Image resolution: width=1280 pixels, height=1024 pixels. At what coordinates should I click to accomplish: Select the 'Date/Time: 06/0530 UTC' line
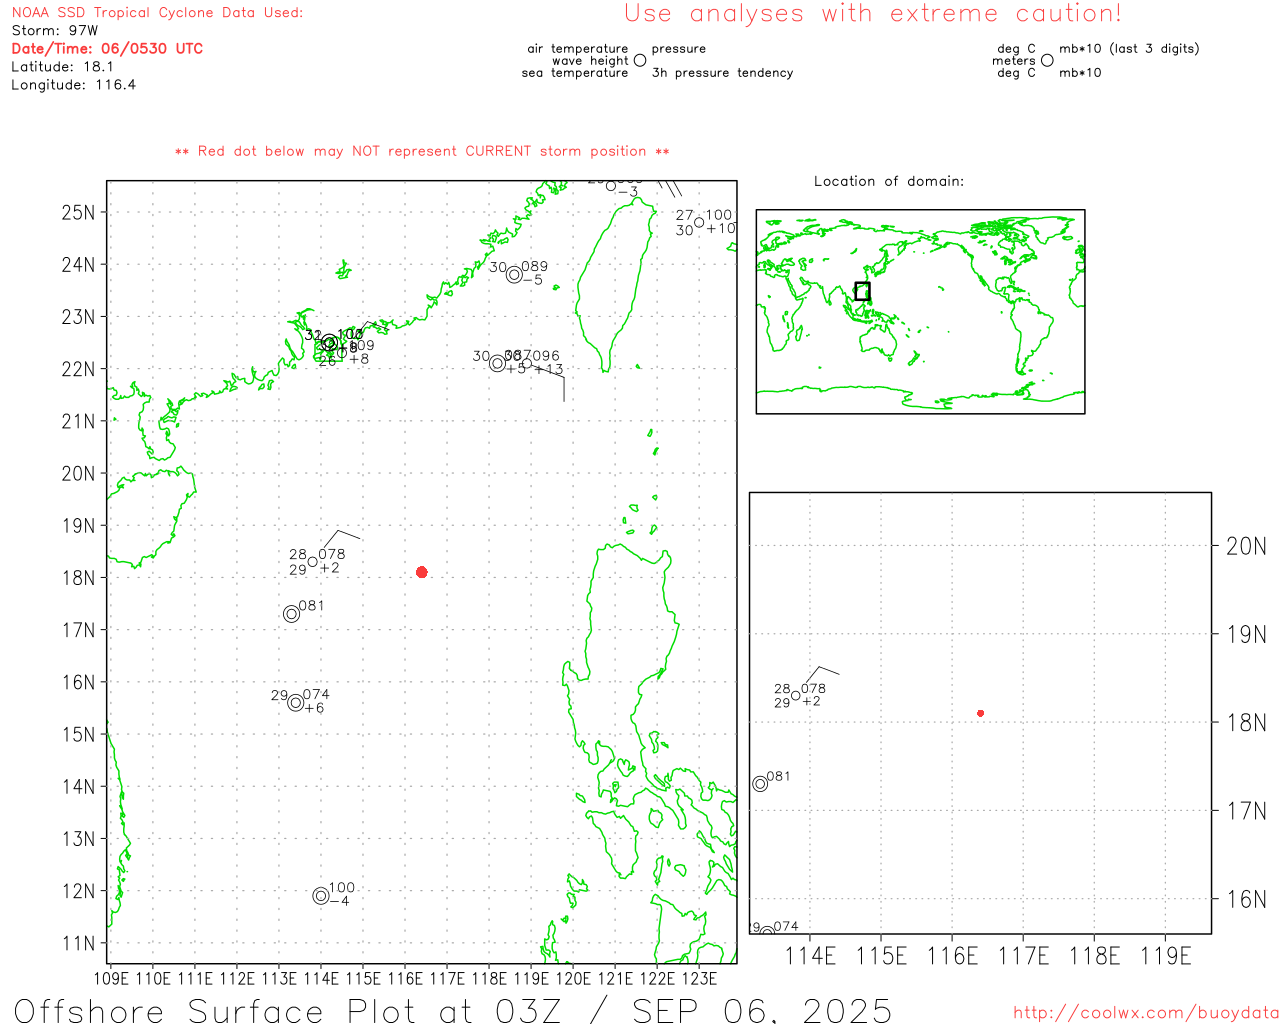coord(107,48)
